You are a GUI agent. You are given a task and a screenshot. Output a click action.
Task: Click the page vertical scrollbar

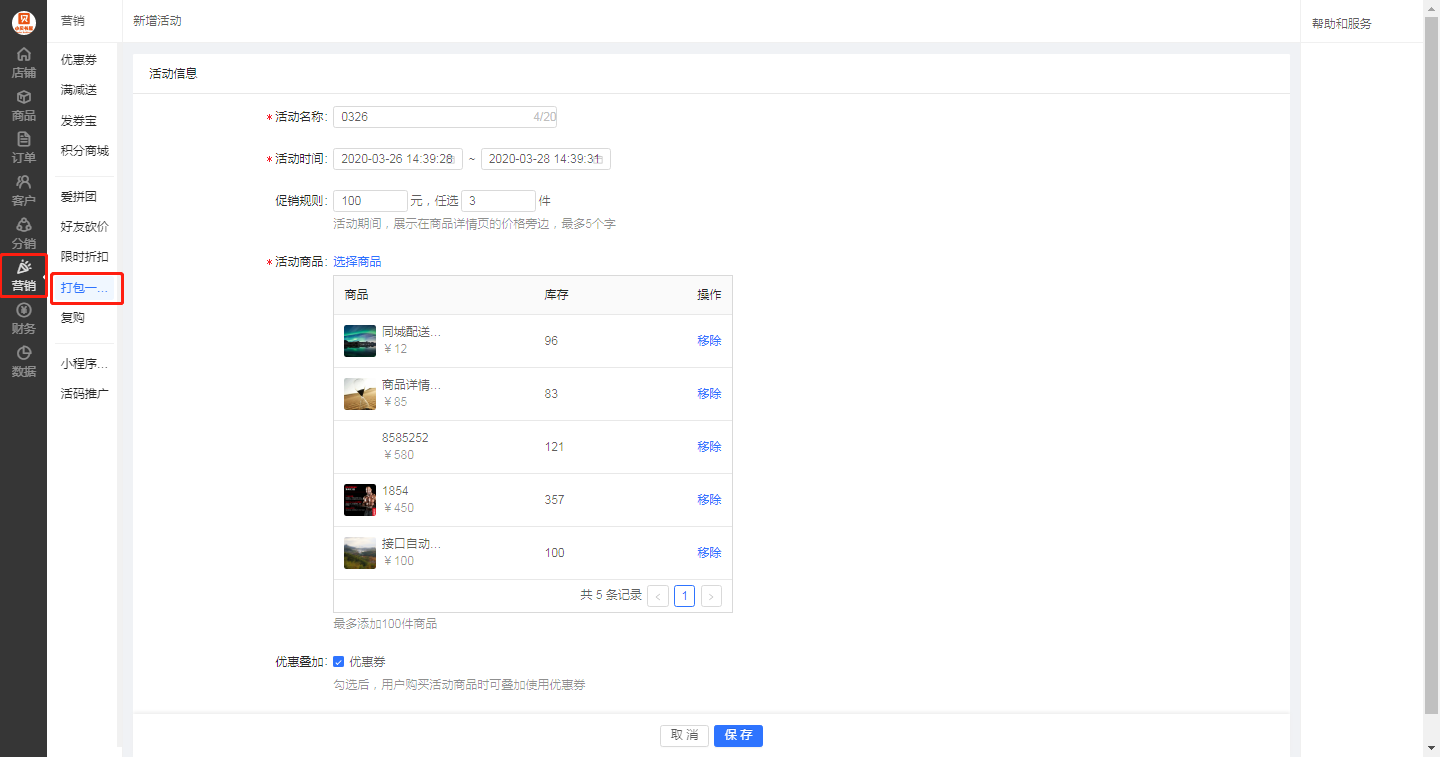click(1431, 360)
